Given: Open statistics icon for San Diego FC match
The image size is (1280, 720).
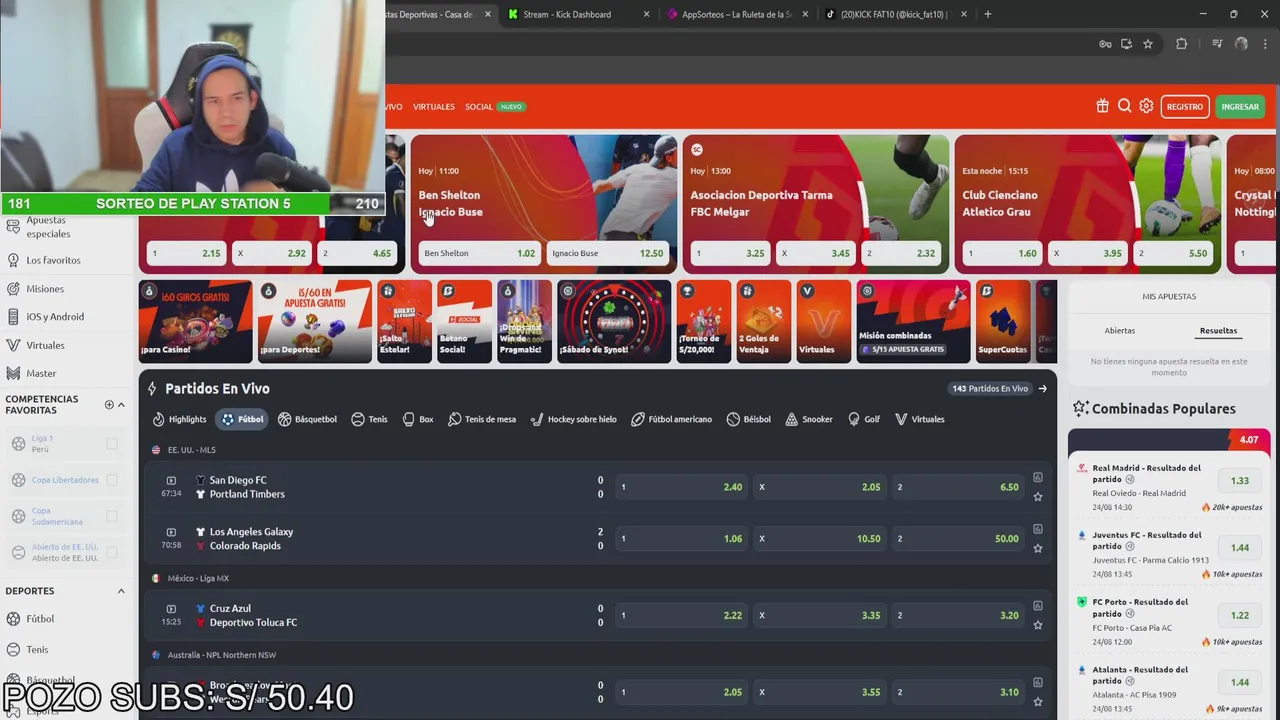Looking at the screenshot, I should (x=1038, y=478).
